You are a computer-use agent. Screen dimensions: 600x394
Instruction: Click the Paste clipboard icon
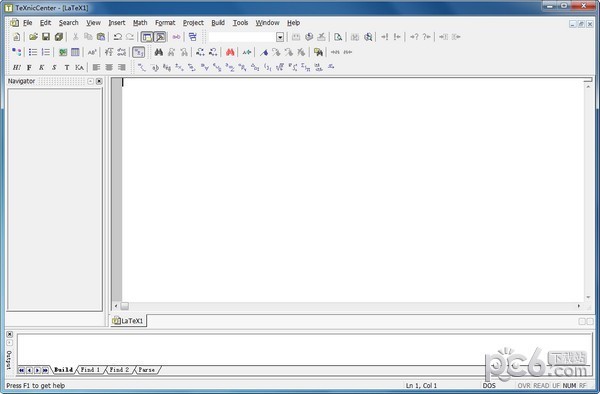[x=101, y=37]
